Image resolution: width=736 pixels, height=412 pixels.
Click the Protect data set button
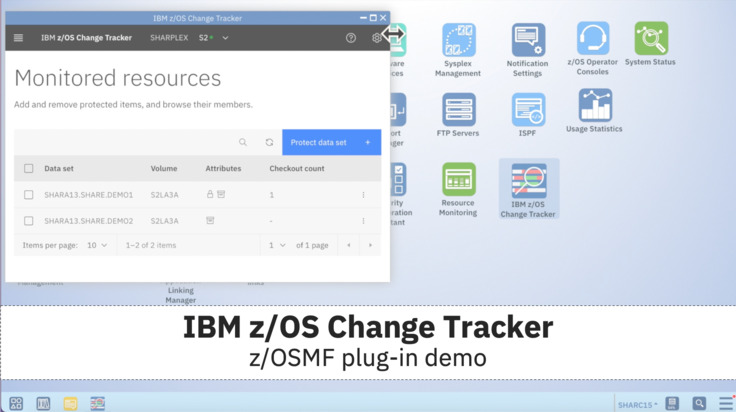coord(331,142)
